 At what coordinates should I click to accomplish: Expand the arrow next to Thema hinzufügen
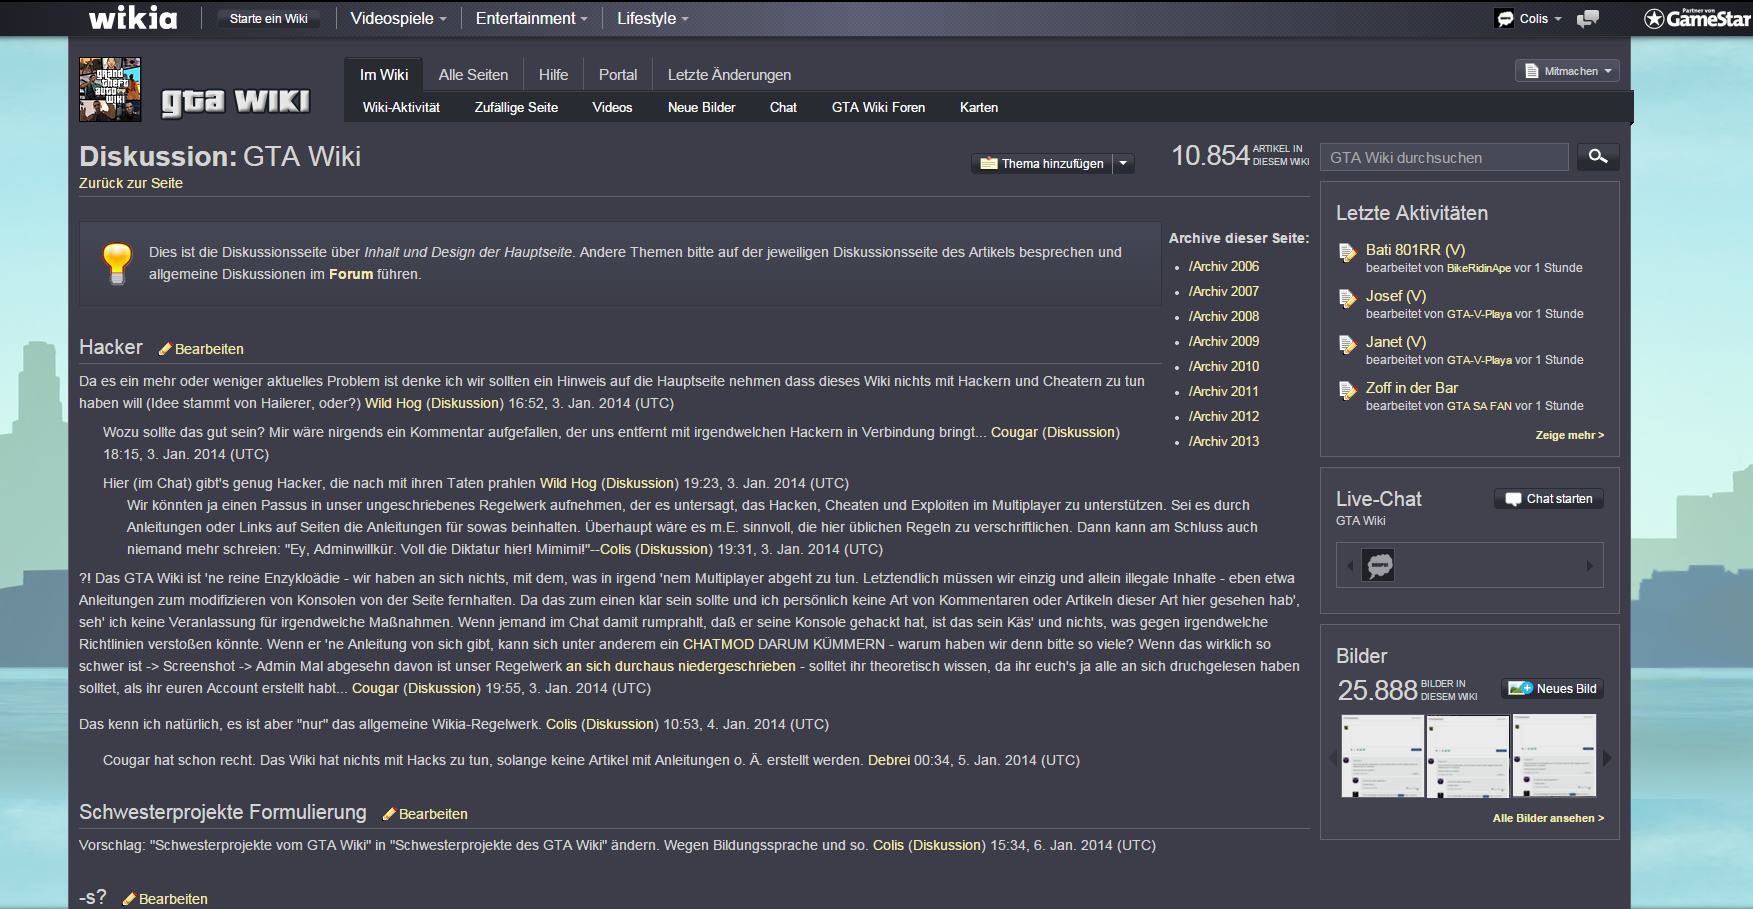point(1123,163)
